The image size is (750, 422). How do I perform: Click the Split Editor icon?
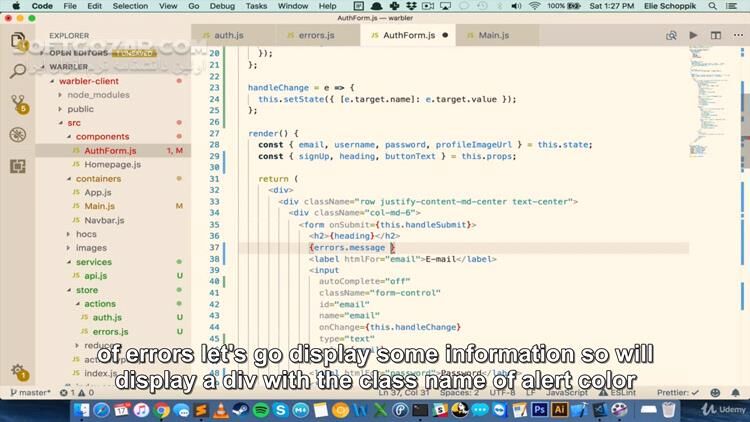click(714, 35)
